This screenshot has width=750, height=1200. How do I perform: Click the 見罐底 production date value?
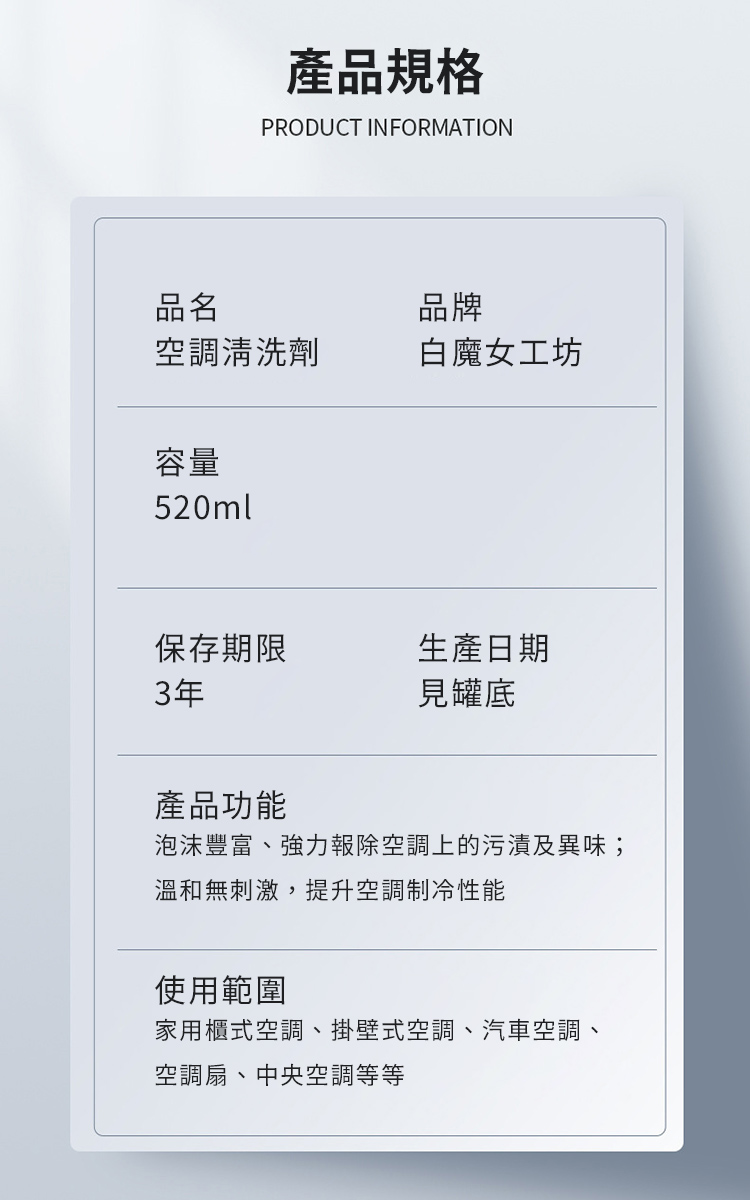tap(467, 692)
